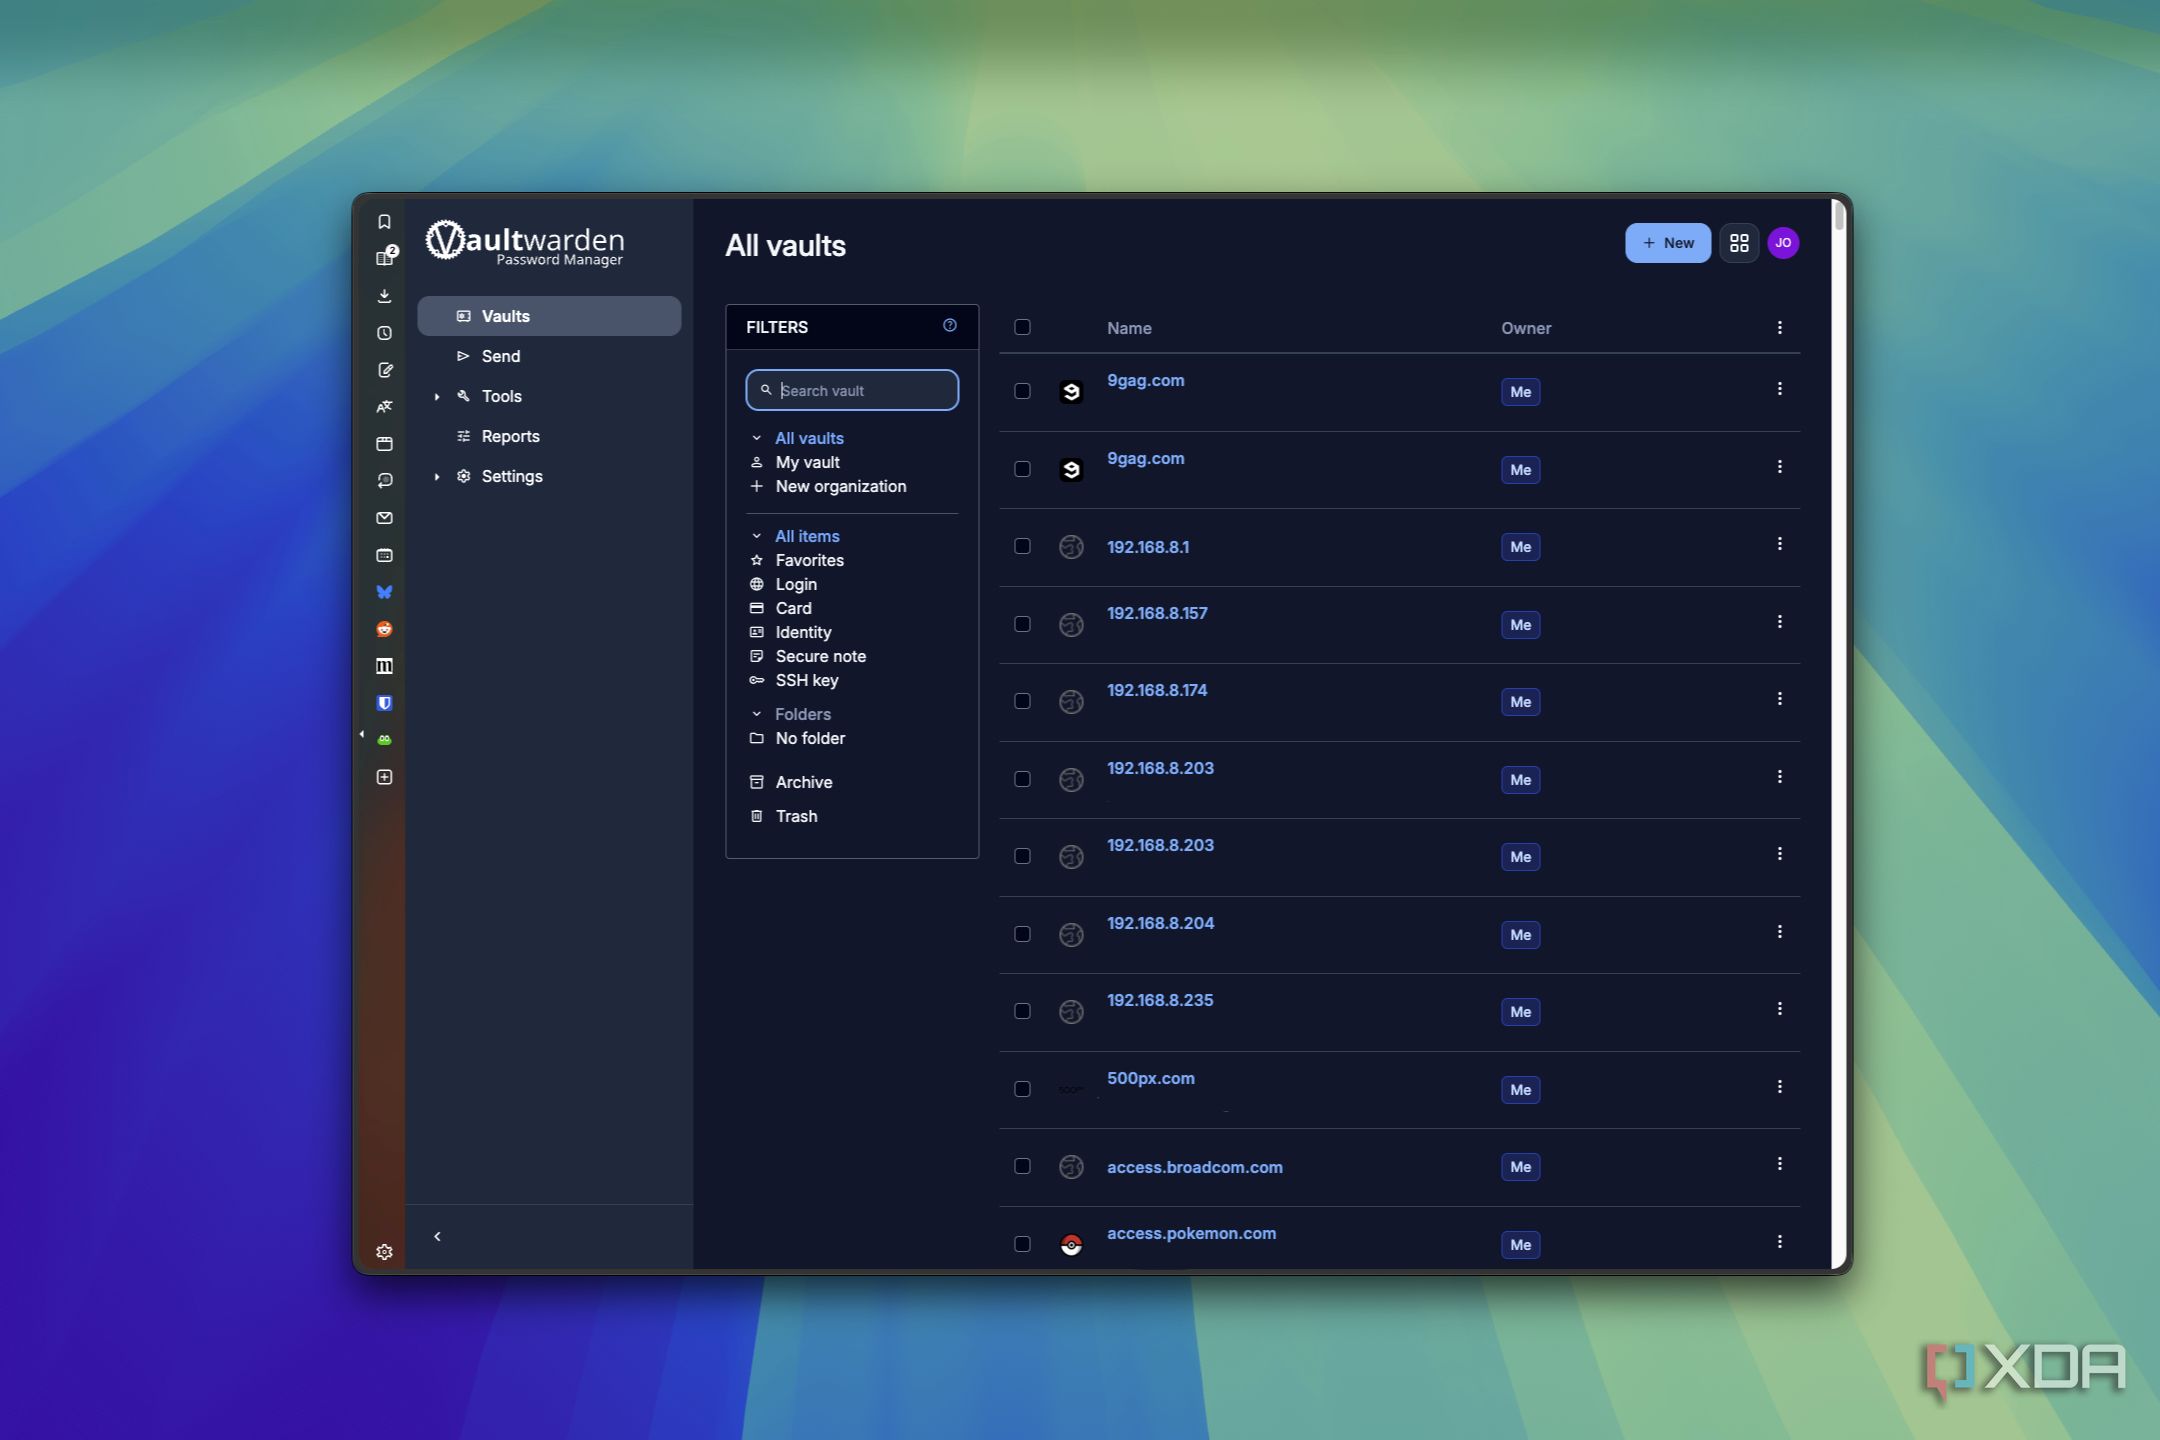This screenshot has width=2160, height=1440.
Task: Open the history clock icon in sidebar
Action: pos(384,333)
